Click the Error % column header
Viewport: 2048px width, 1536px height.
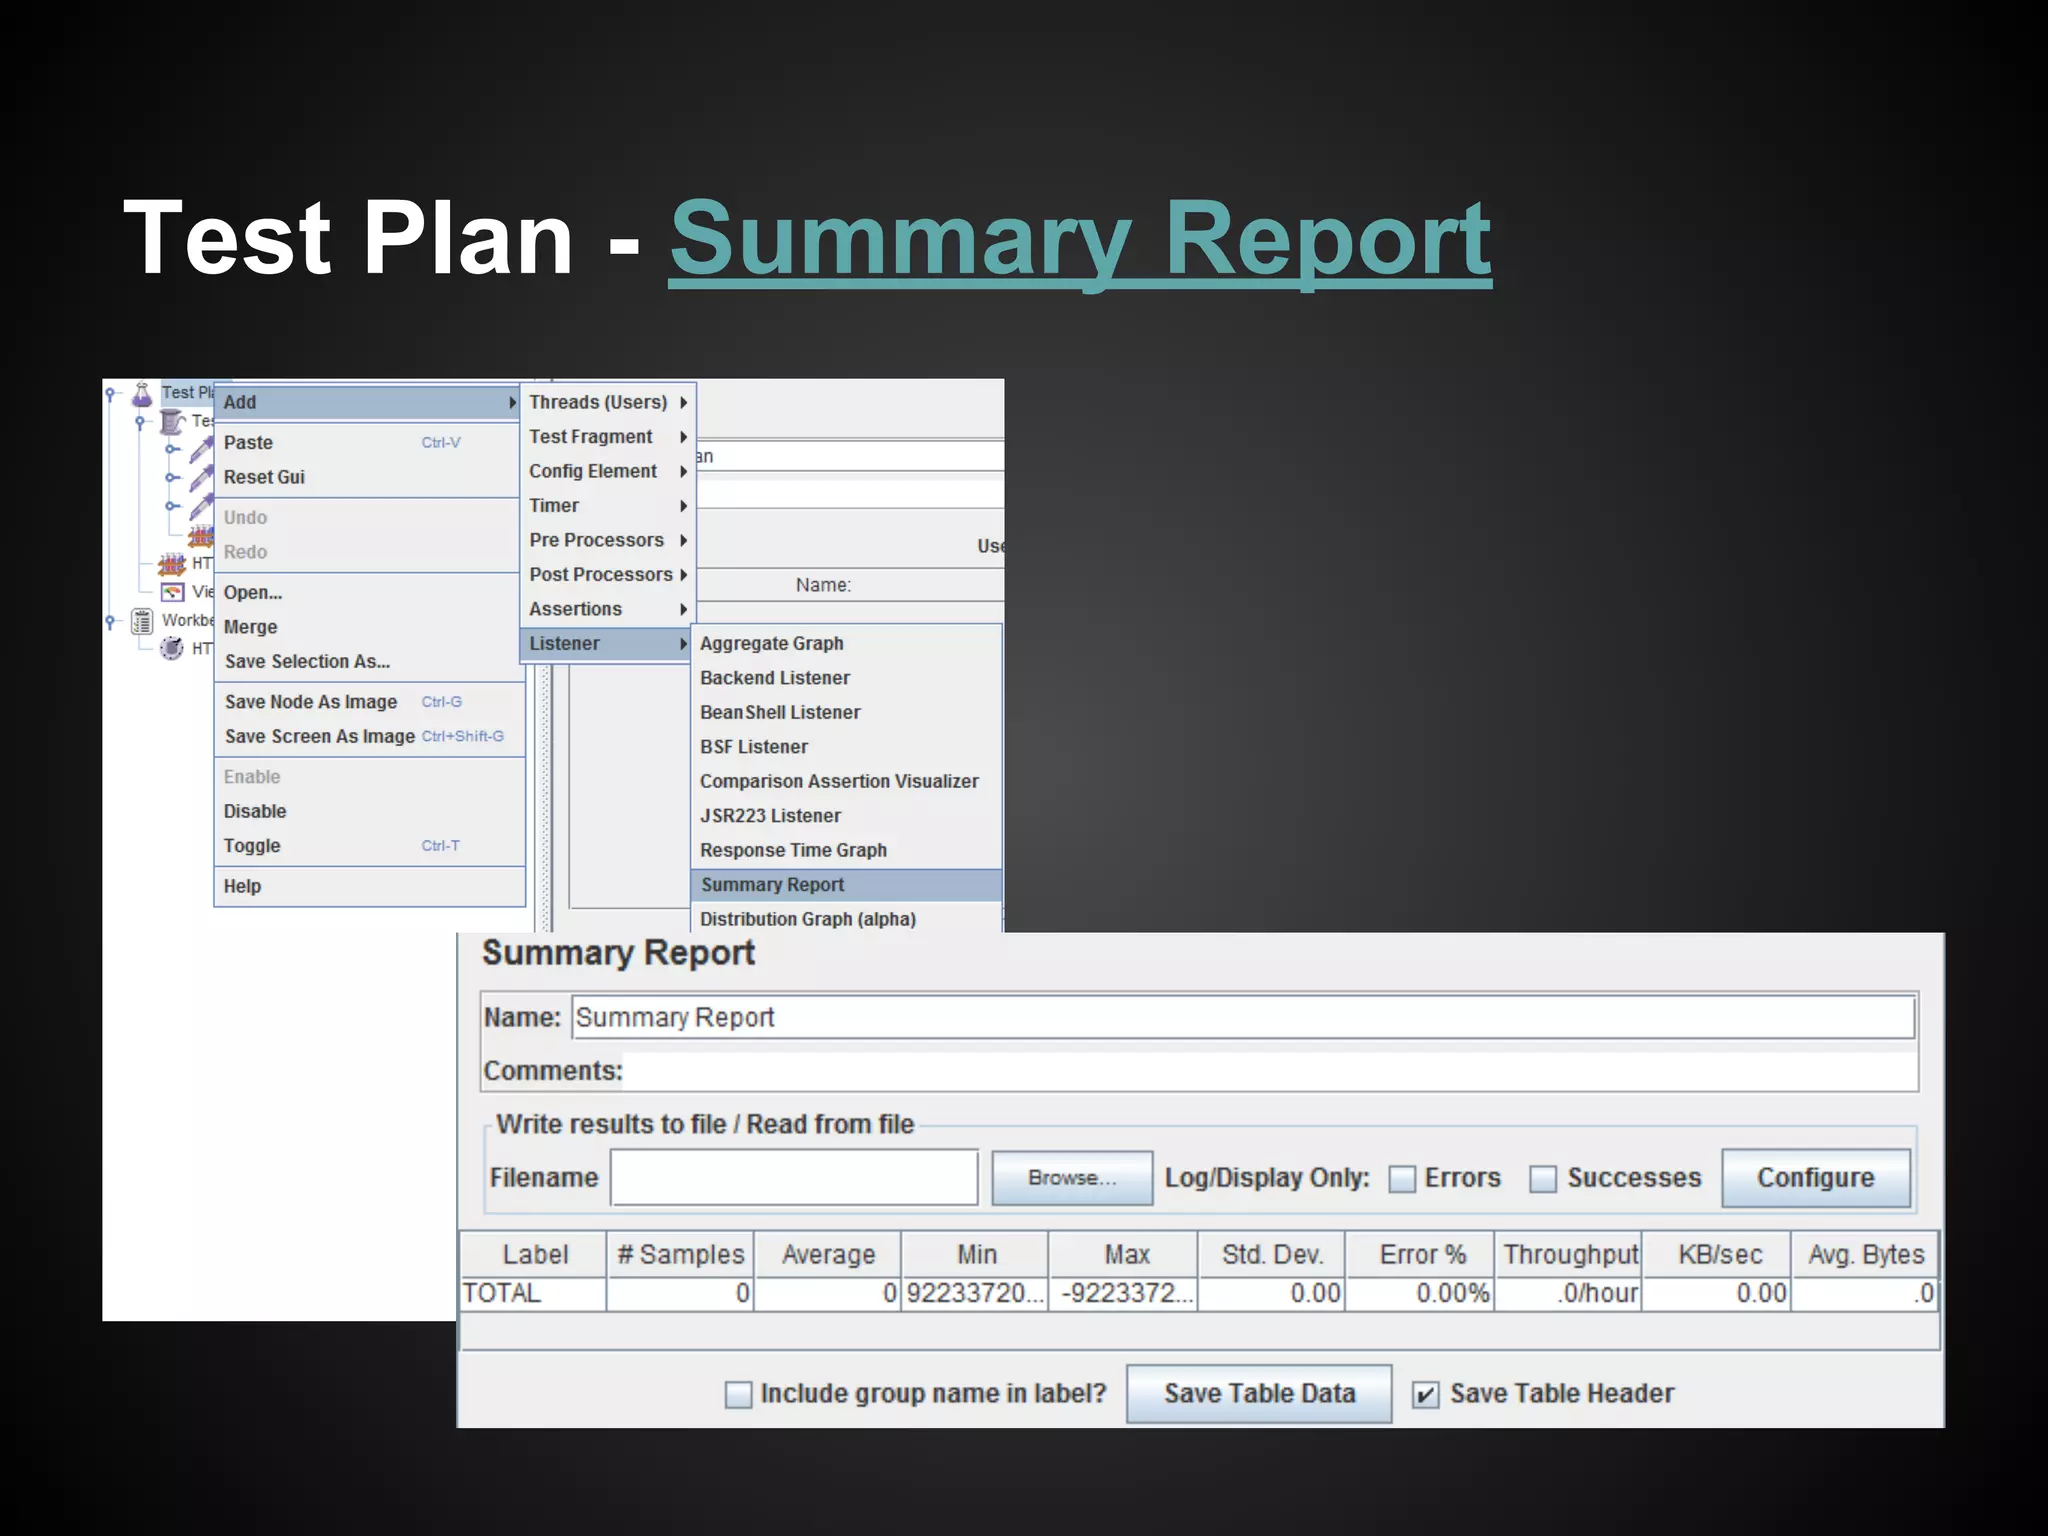coord(1421,1254)
